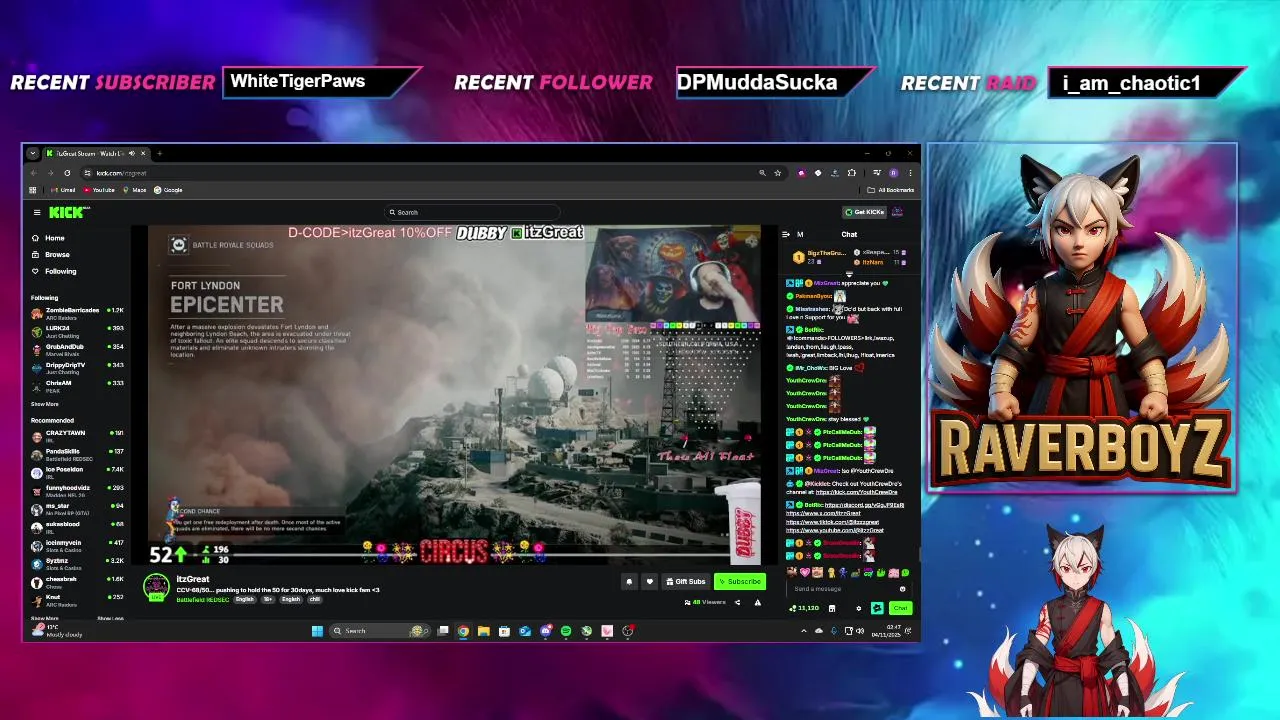
Task: Click share icon beside viewer count
Action: click(x=738, y=602)
